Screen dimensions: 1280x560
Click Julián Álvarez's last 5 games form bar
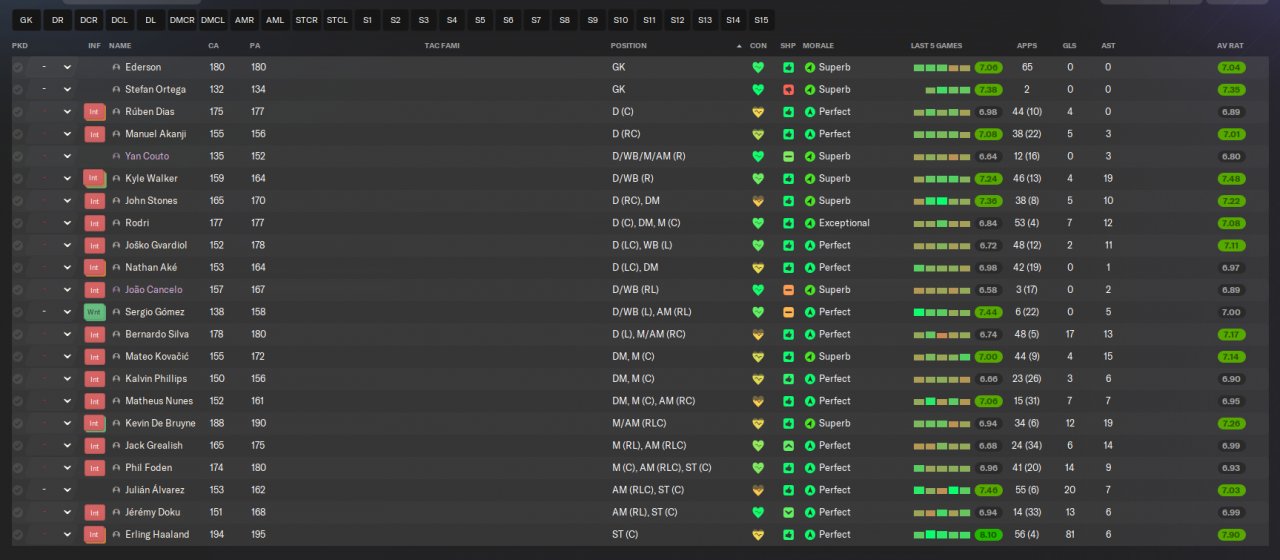point(941,490)
